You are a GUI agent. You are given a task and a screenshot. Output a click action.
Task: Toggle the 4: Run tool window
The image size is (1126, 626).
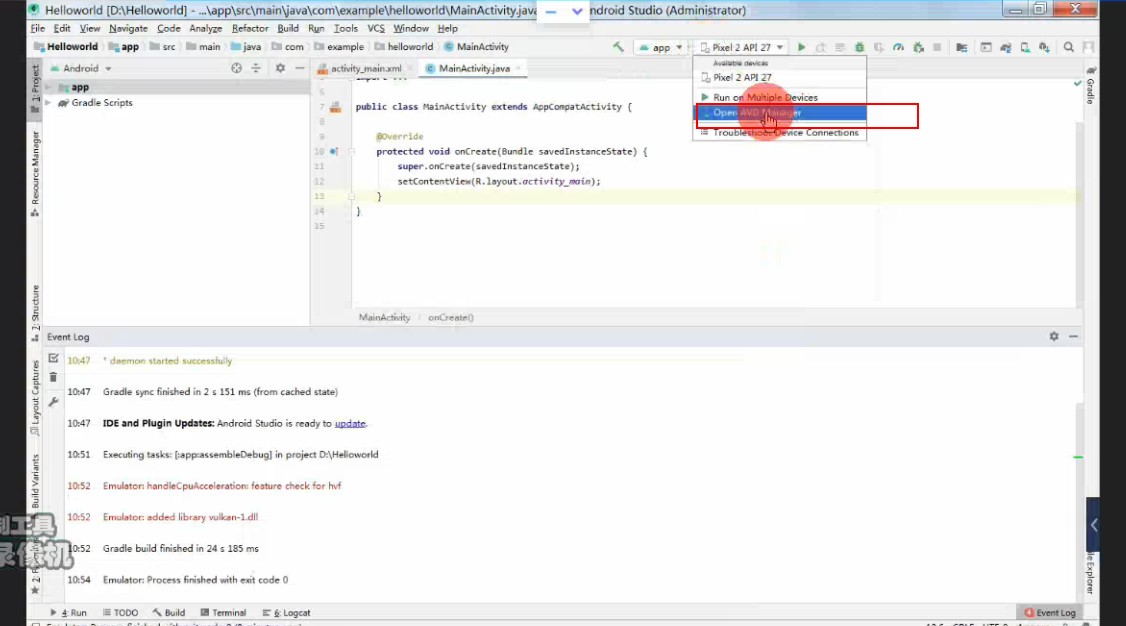(x=69, y=612)
